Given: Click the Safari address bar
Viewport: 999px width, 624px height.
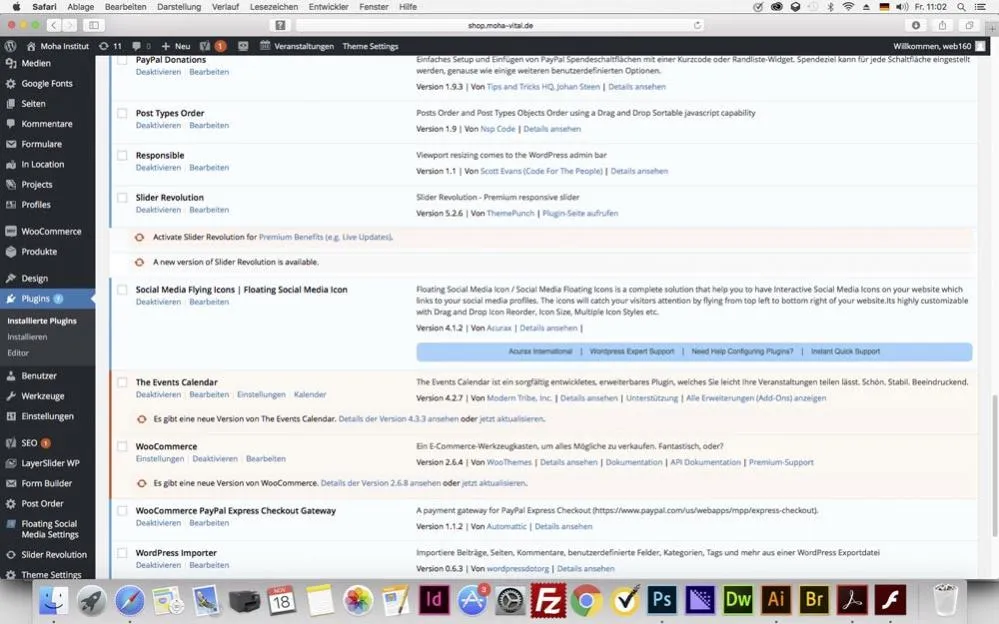Looking at the screenshot, I should click(500, 25).
